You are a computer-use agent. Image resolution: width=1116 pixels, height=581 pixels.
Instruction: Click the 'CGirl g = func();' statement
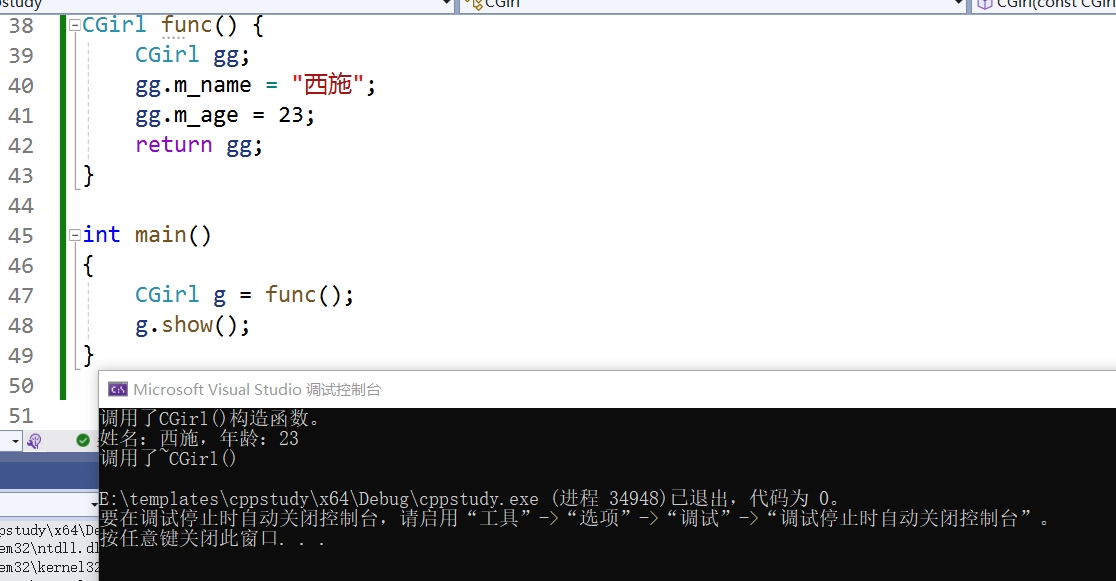click(x=244, y=295)
